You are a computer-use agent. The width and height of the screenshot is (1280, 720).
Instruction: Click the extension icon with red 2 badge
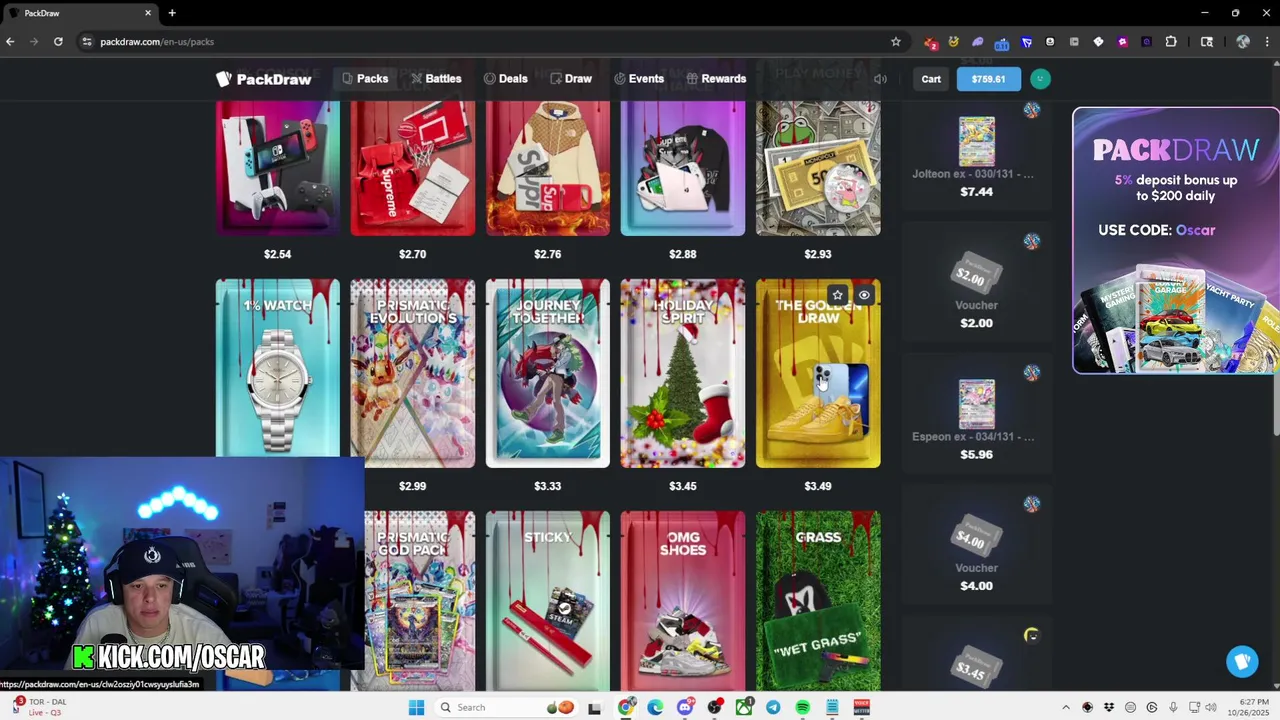pyautogui.click(x=930, y=42)
